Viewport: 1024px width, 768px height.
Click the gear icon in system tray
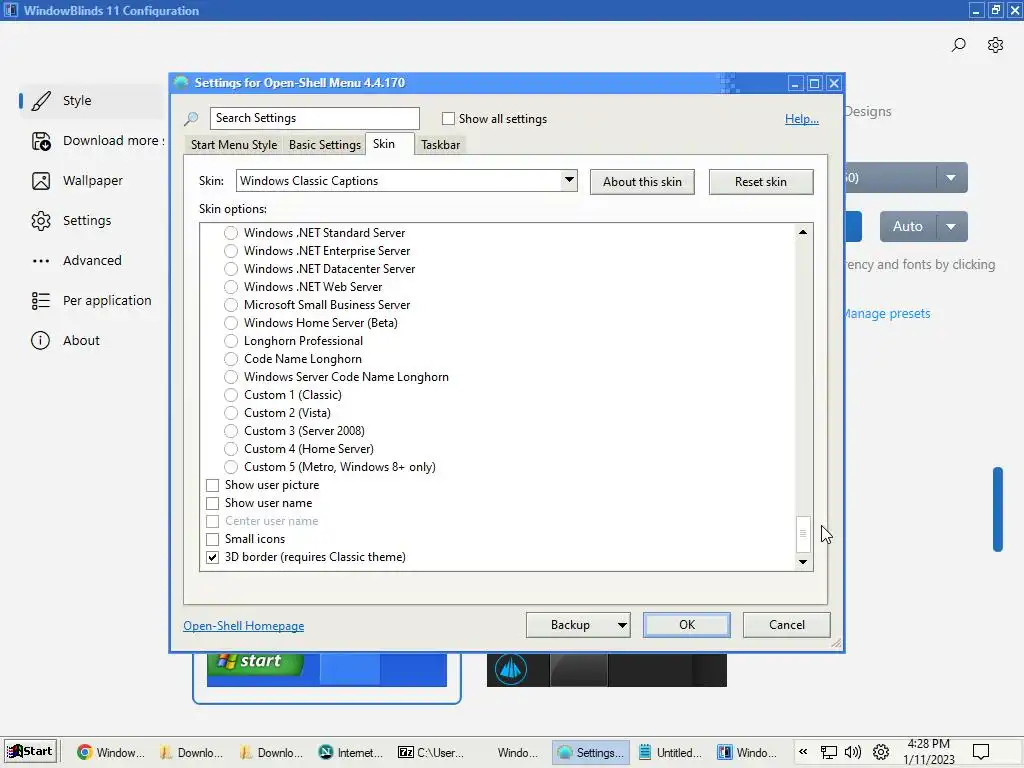pyautogui.click(x=880, y=752)
